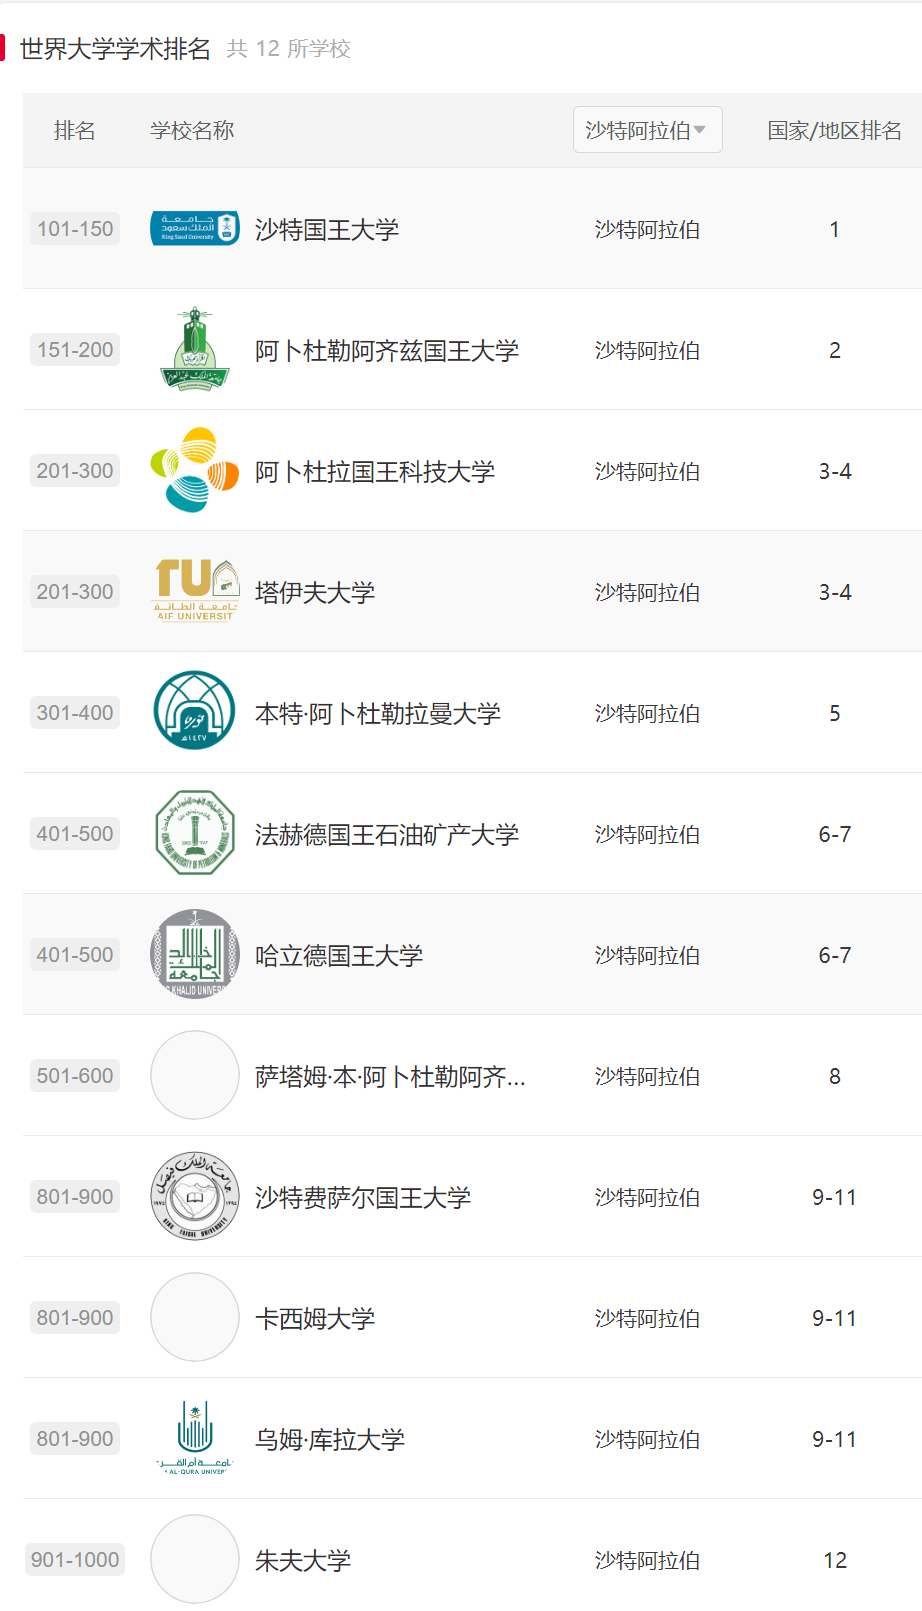The height and width of the screenshot is (1611, 922).
Task: Open the 法赫德国王石油矿产大学 link
Action: coord(387,834)
